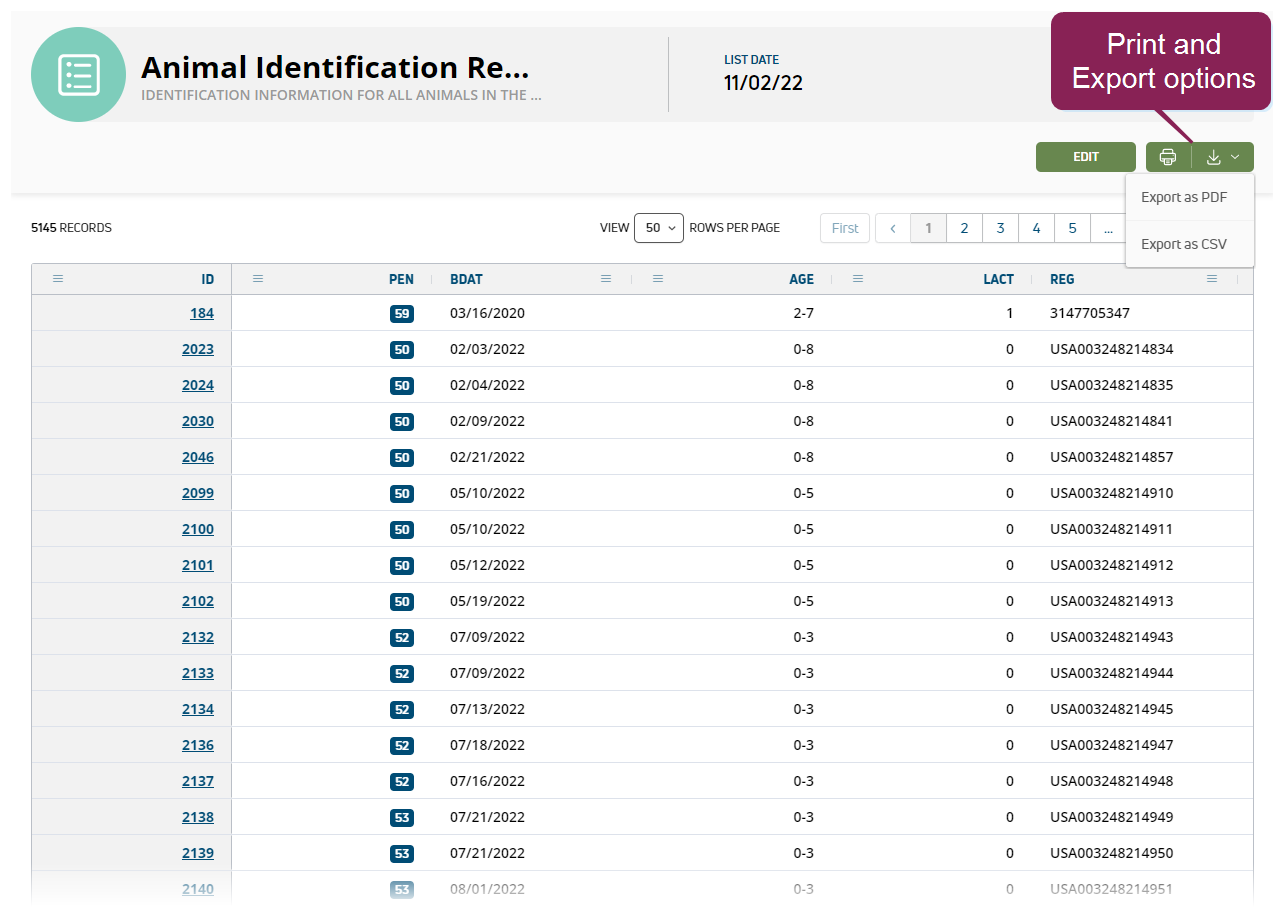Go to previous page using left chevron
1287x919 pixels.
point(892,228)
